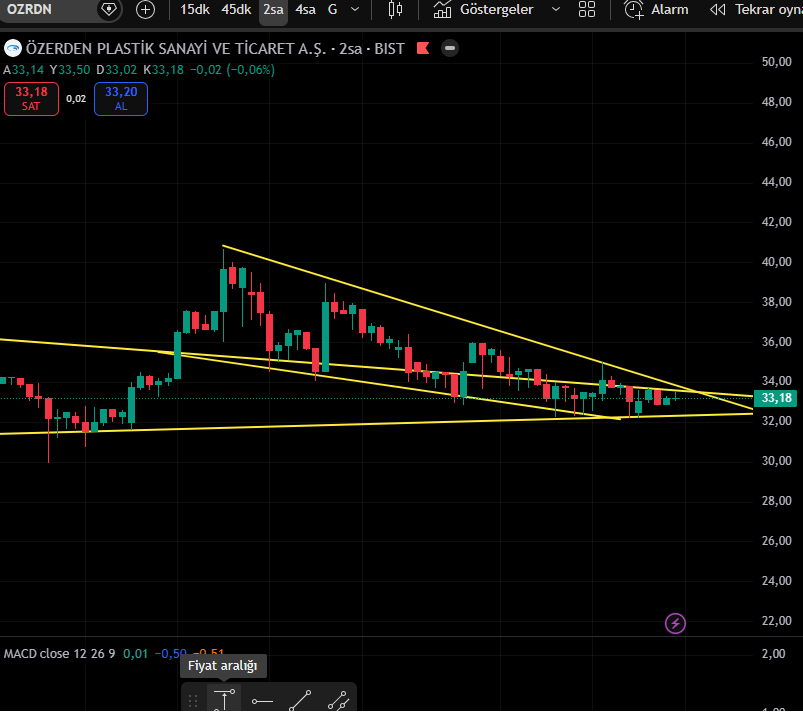Click the Y33,50 high value in legend
803x712 pixels.
coord(70,70)
